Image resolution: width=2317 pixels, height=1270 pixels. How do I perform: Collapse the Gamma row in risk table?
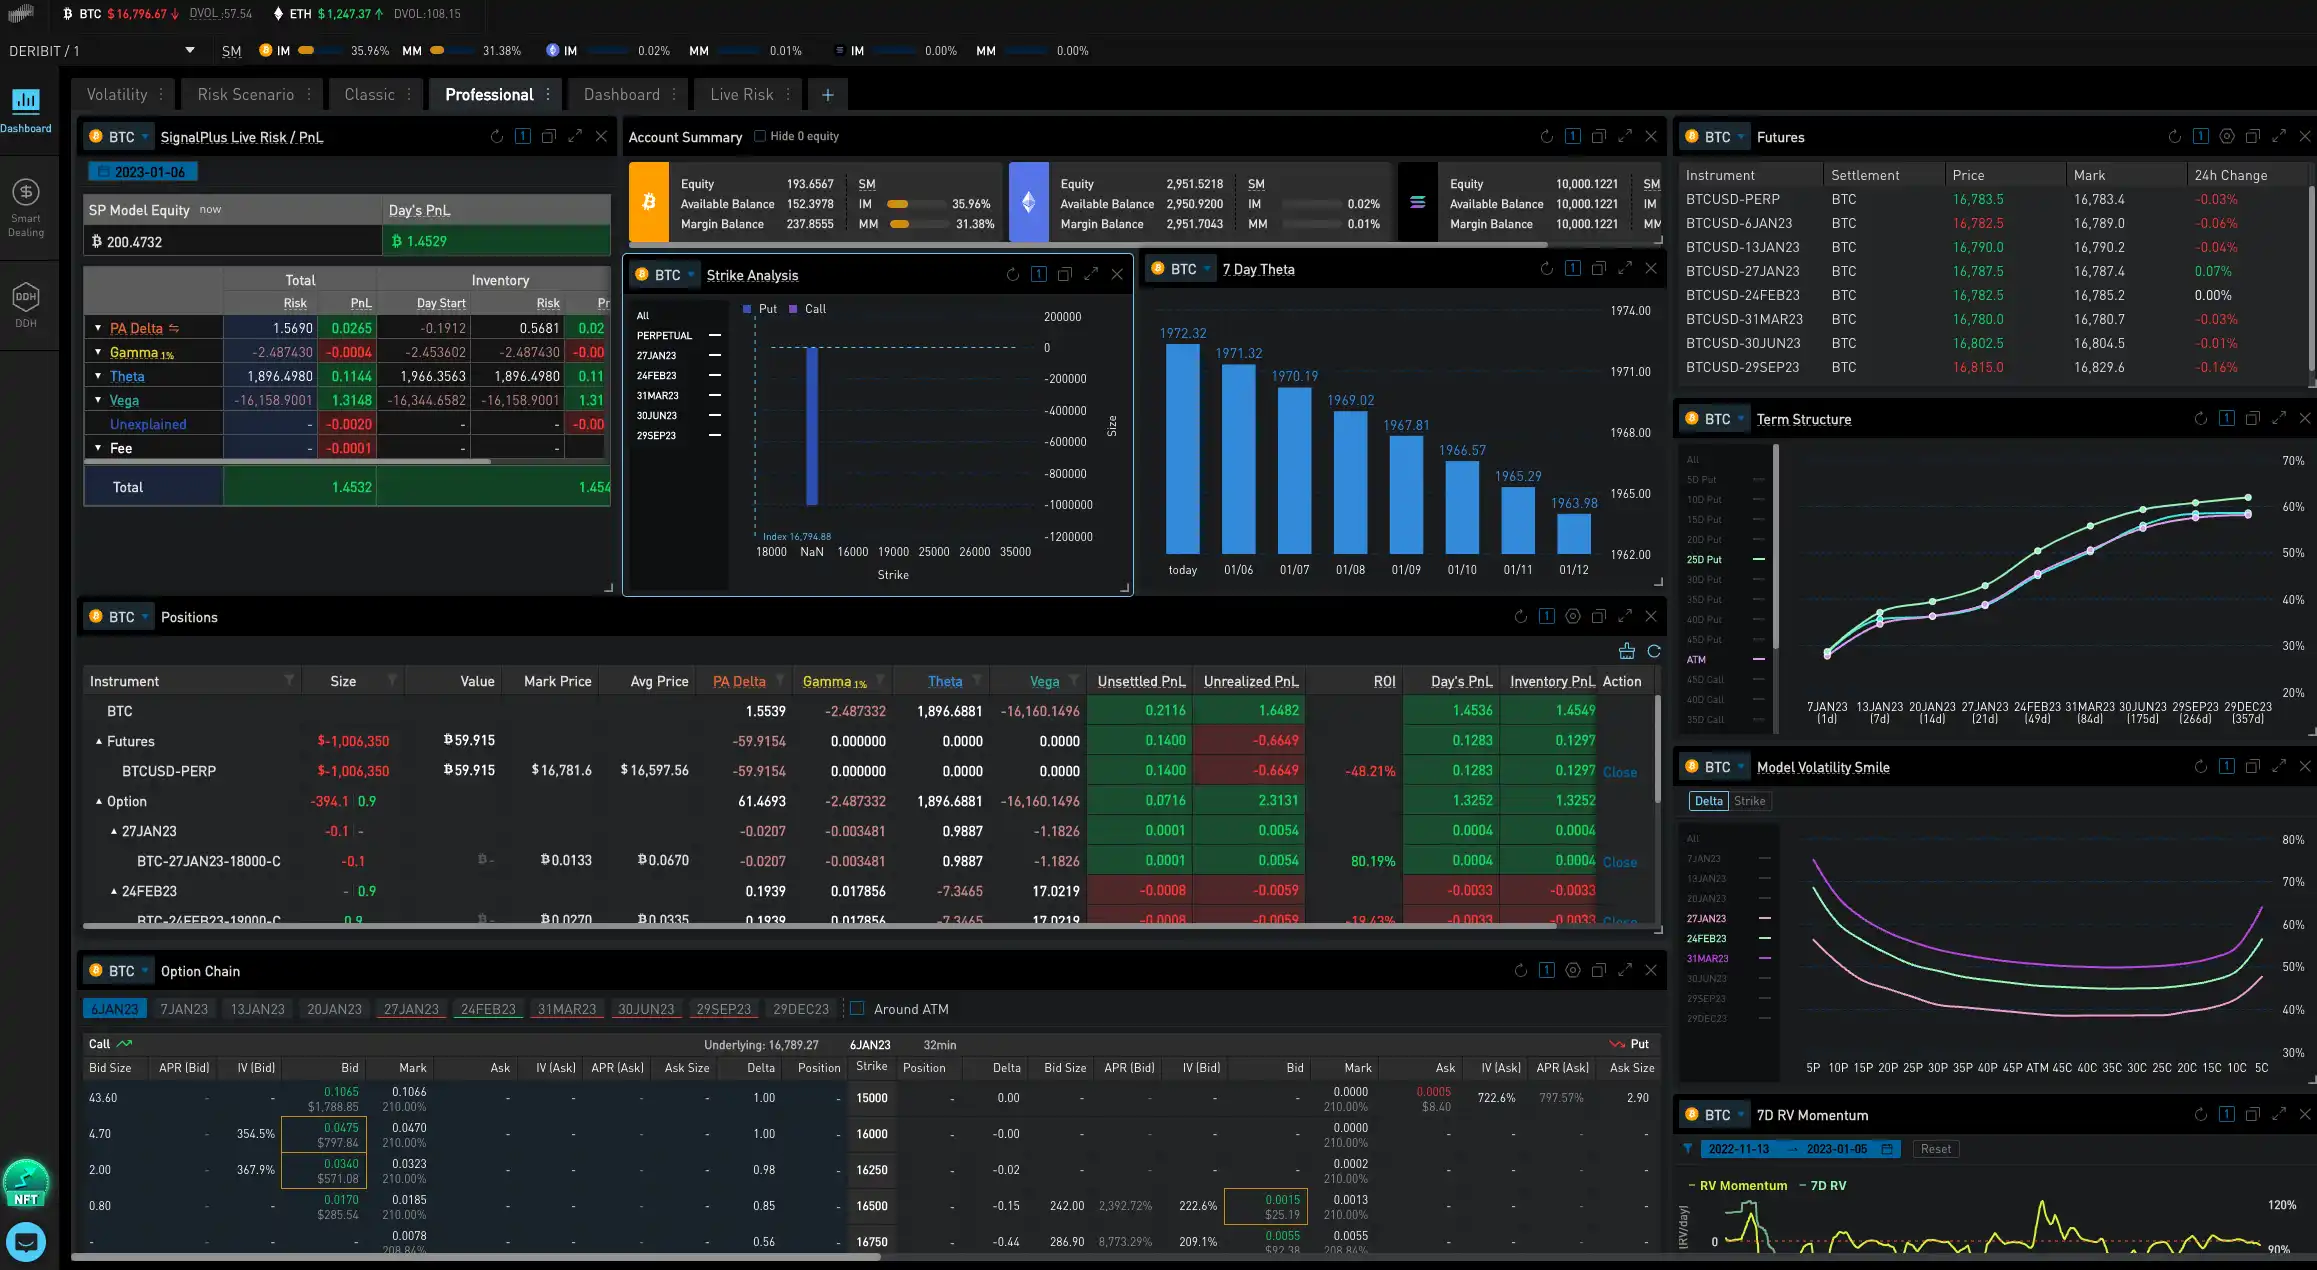click(x=98, y=352)
